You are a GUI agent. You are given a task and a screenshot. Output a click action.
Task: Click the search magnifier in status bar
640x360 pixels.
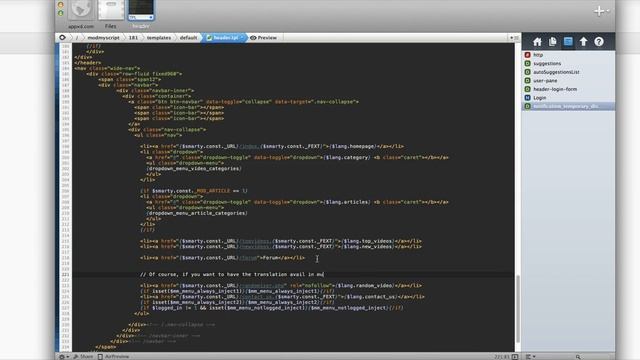(578, 357)
